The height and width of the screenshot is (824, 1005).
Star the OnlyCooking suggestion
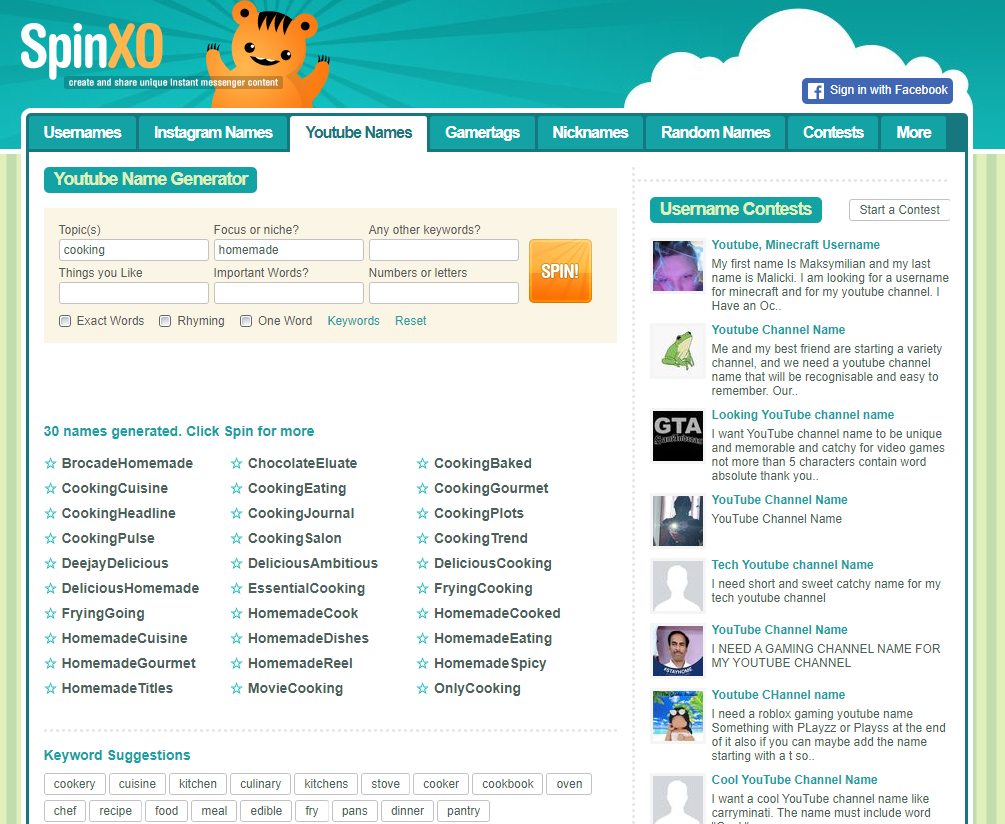pos(422,688)
